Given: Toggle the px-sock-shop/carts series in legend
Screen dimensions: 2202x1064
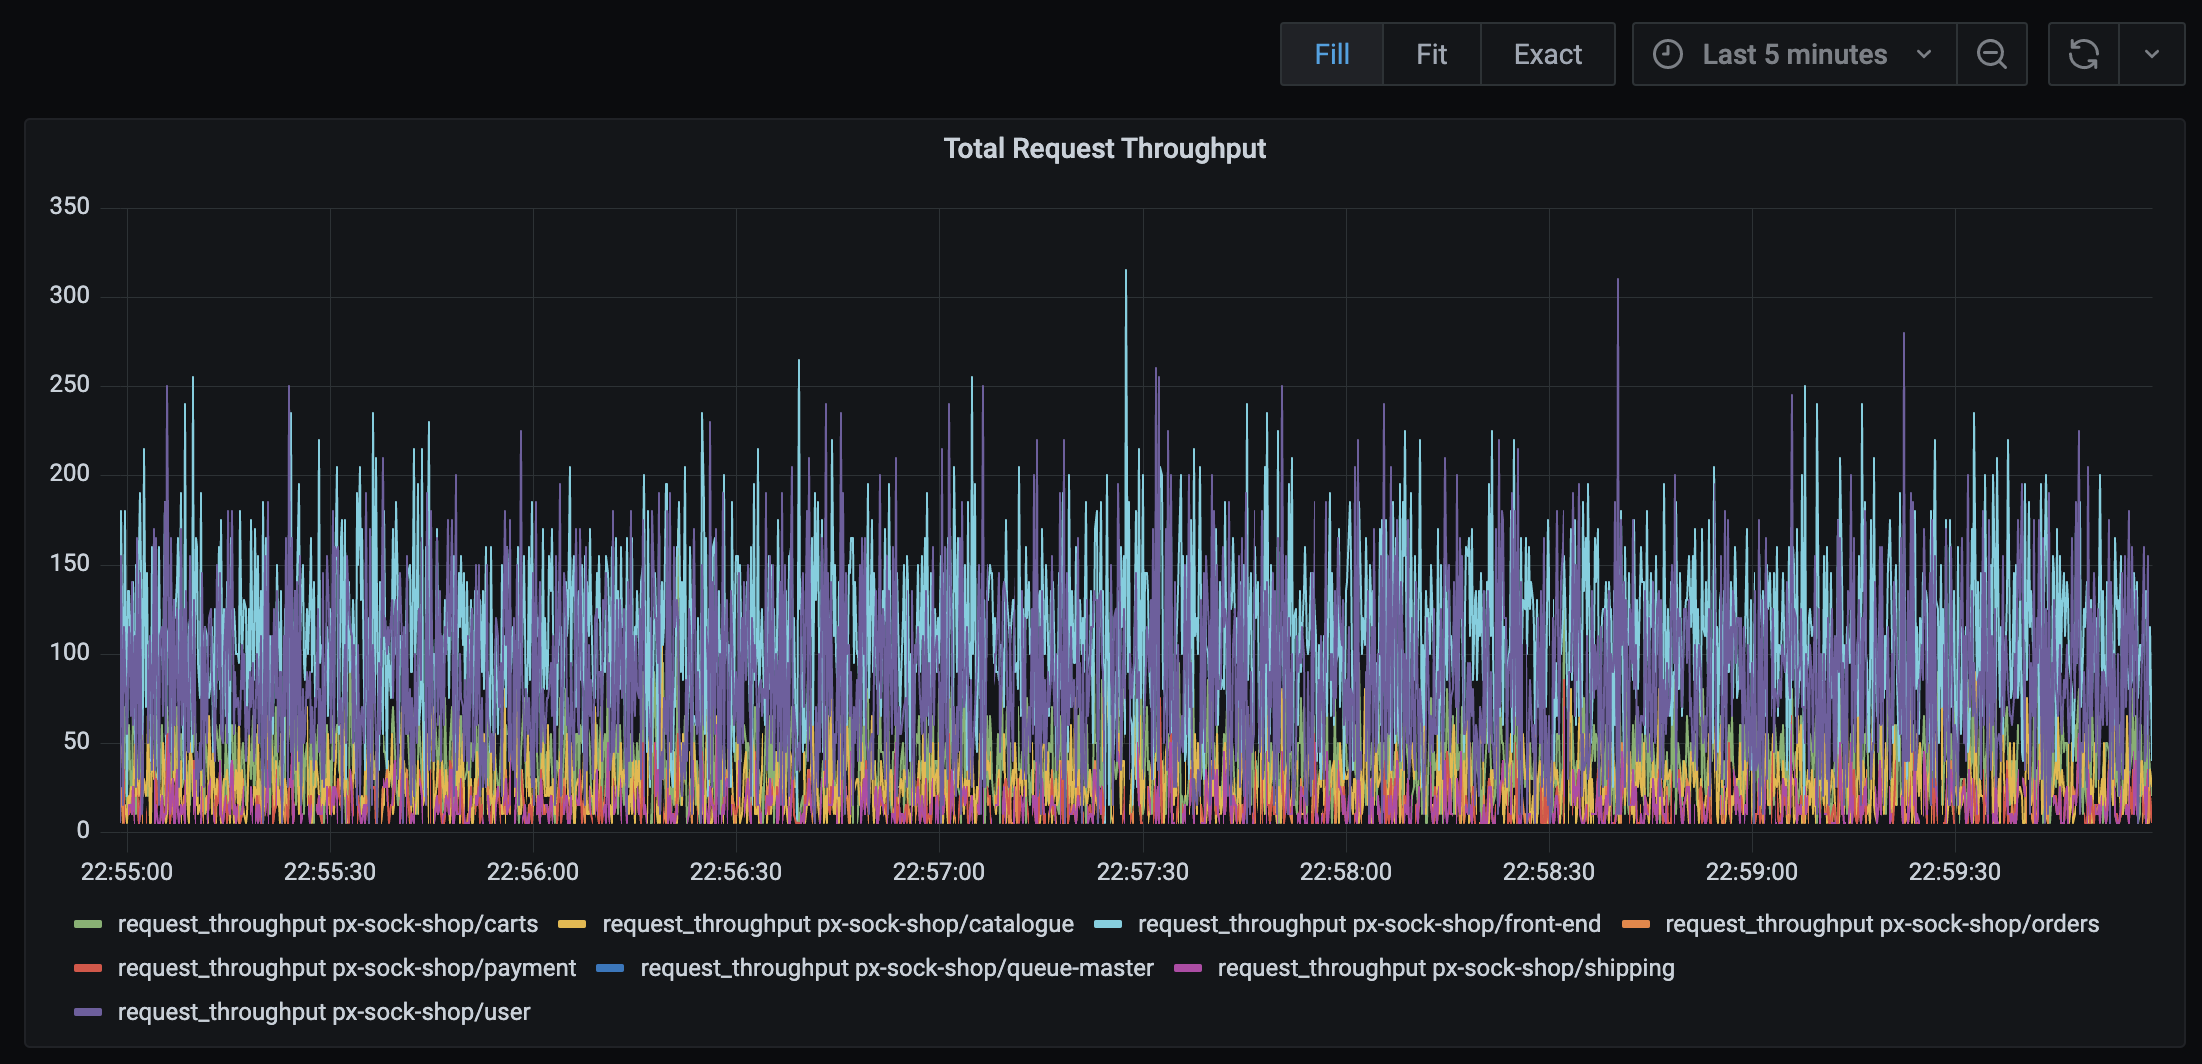Looking at the screenshot, I should 327,924.
